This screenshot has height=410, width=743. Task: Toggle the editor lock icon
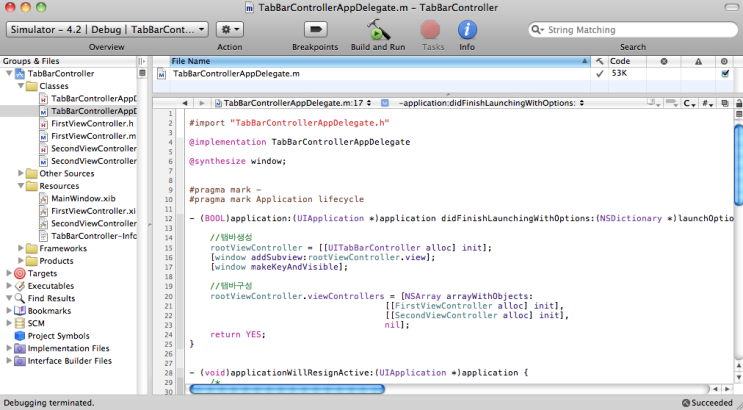click(738, 103)
